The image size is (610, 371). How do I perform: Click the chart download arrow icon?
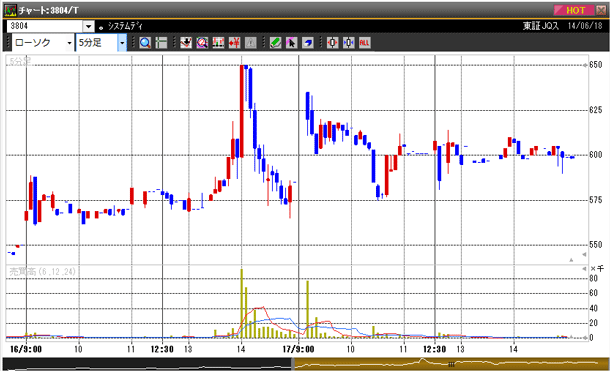click(186, 43)
